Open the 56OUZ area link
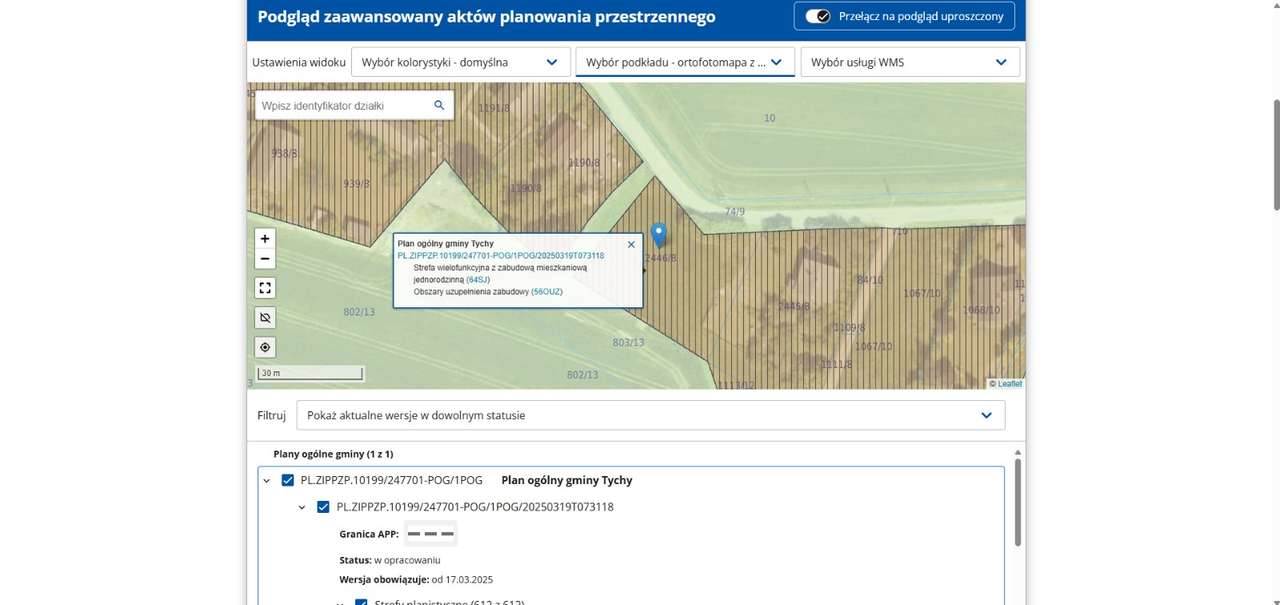Image resolution: width=1280 pixels, height=605 pixels. tap(547, 292)
